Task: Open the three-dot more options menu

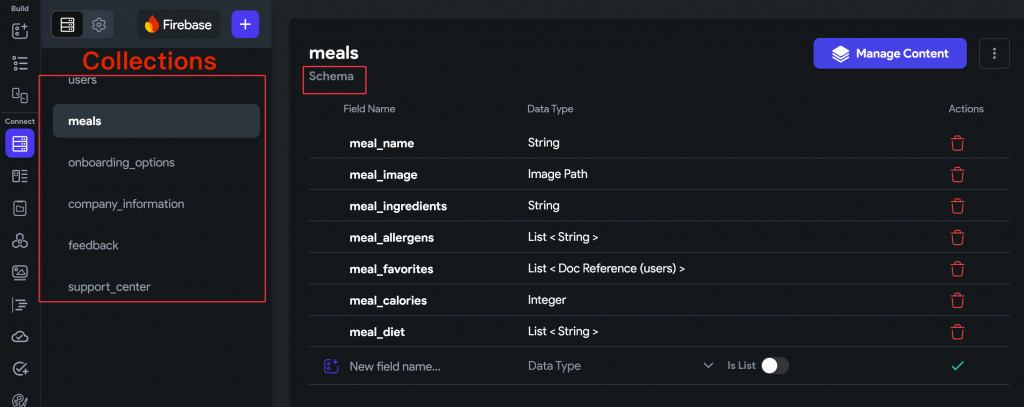Action: point(993,54)
